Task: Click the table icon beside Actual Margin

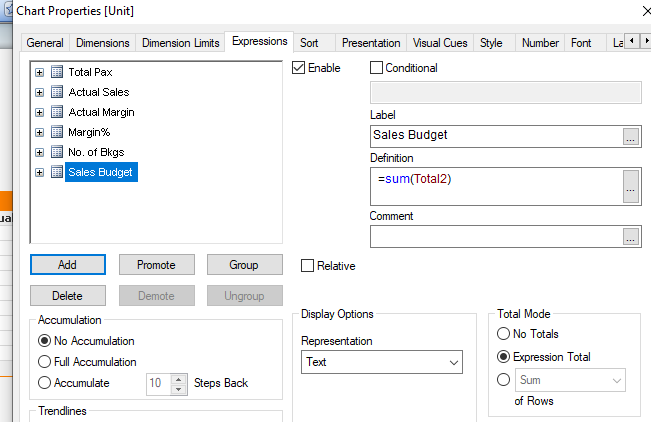Action: (x=57, y=112)
